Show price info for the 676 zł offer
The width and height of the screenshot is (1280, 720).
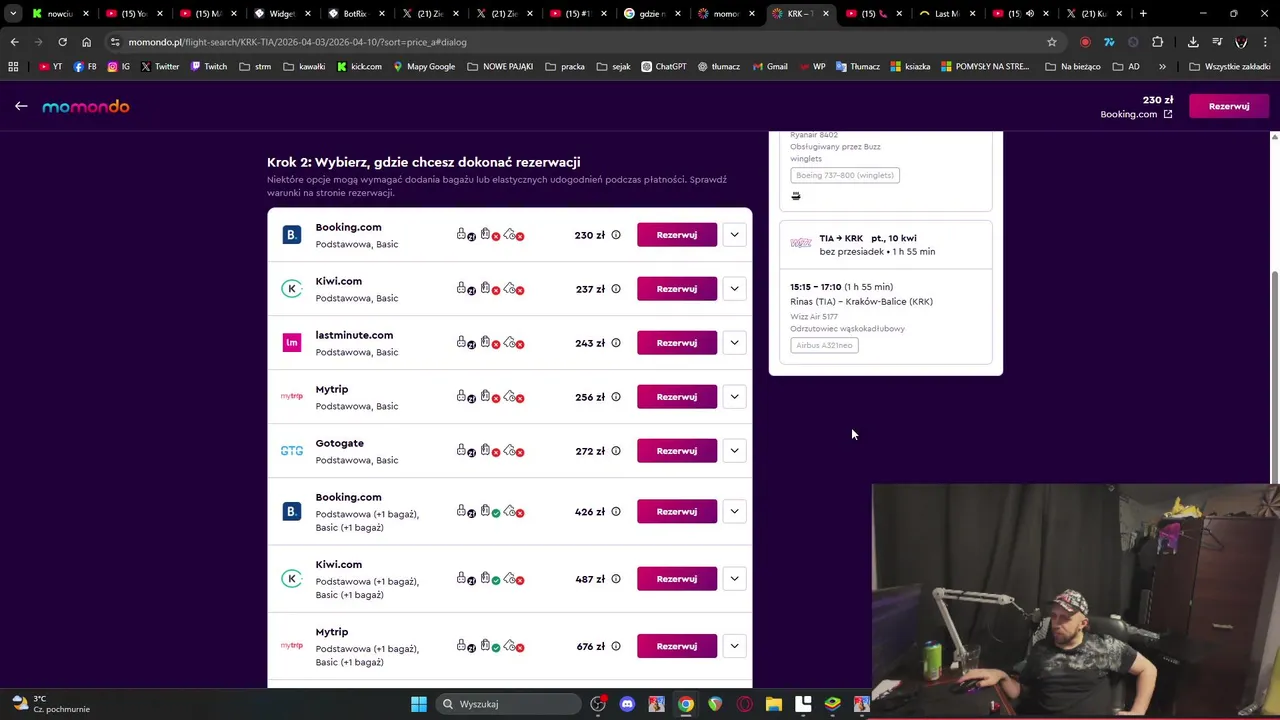coord(616,646)
